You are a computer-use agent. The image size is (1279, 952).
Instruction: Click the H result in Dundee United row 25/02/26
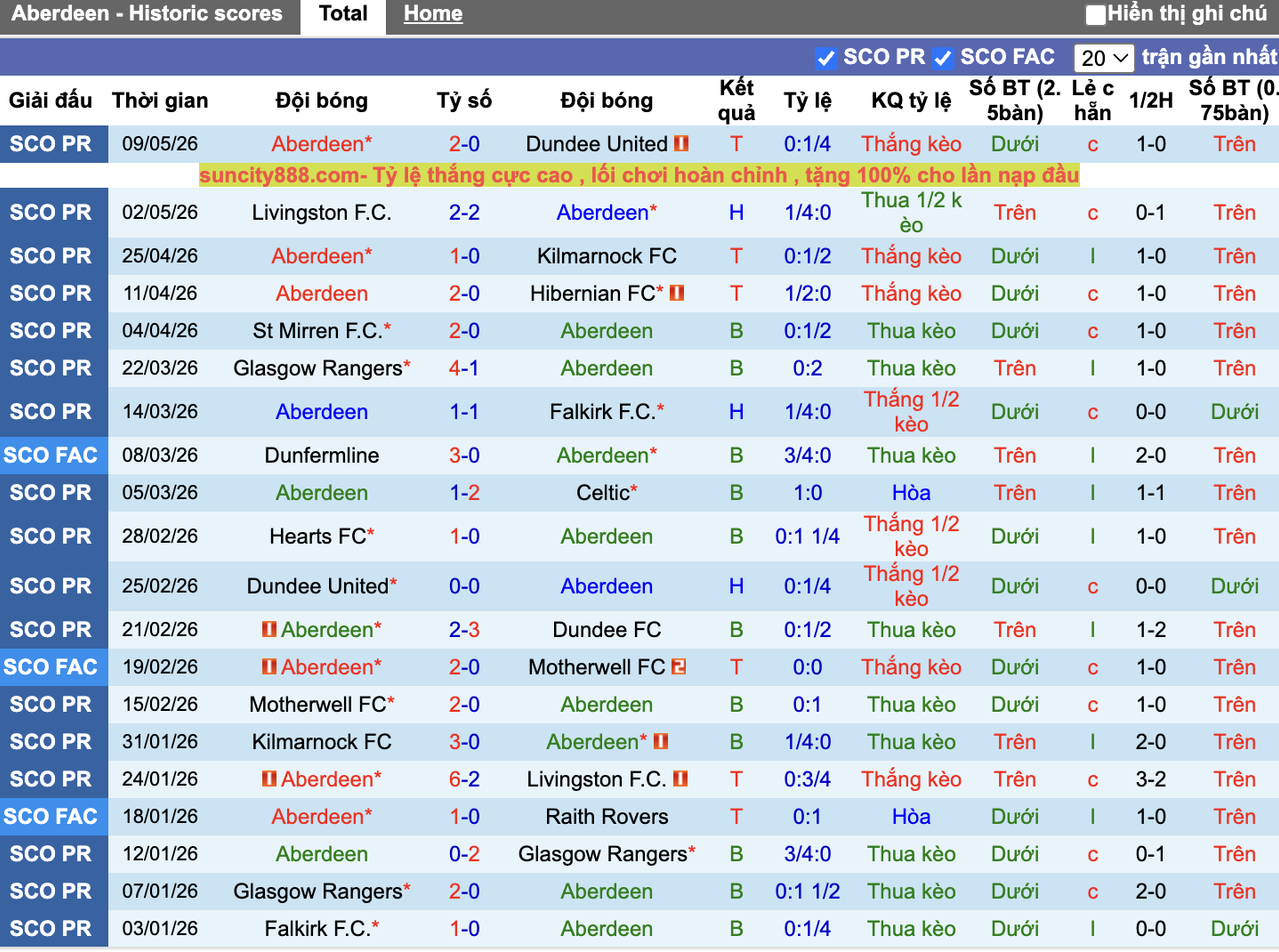click(x=737, y=587)
